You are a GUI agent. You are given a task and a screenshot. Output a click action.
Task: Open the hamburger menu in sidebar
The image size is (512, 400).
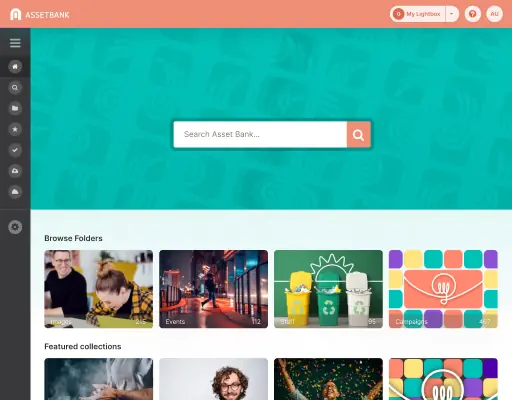[15, 43]
